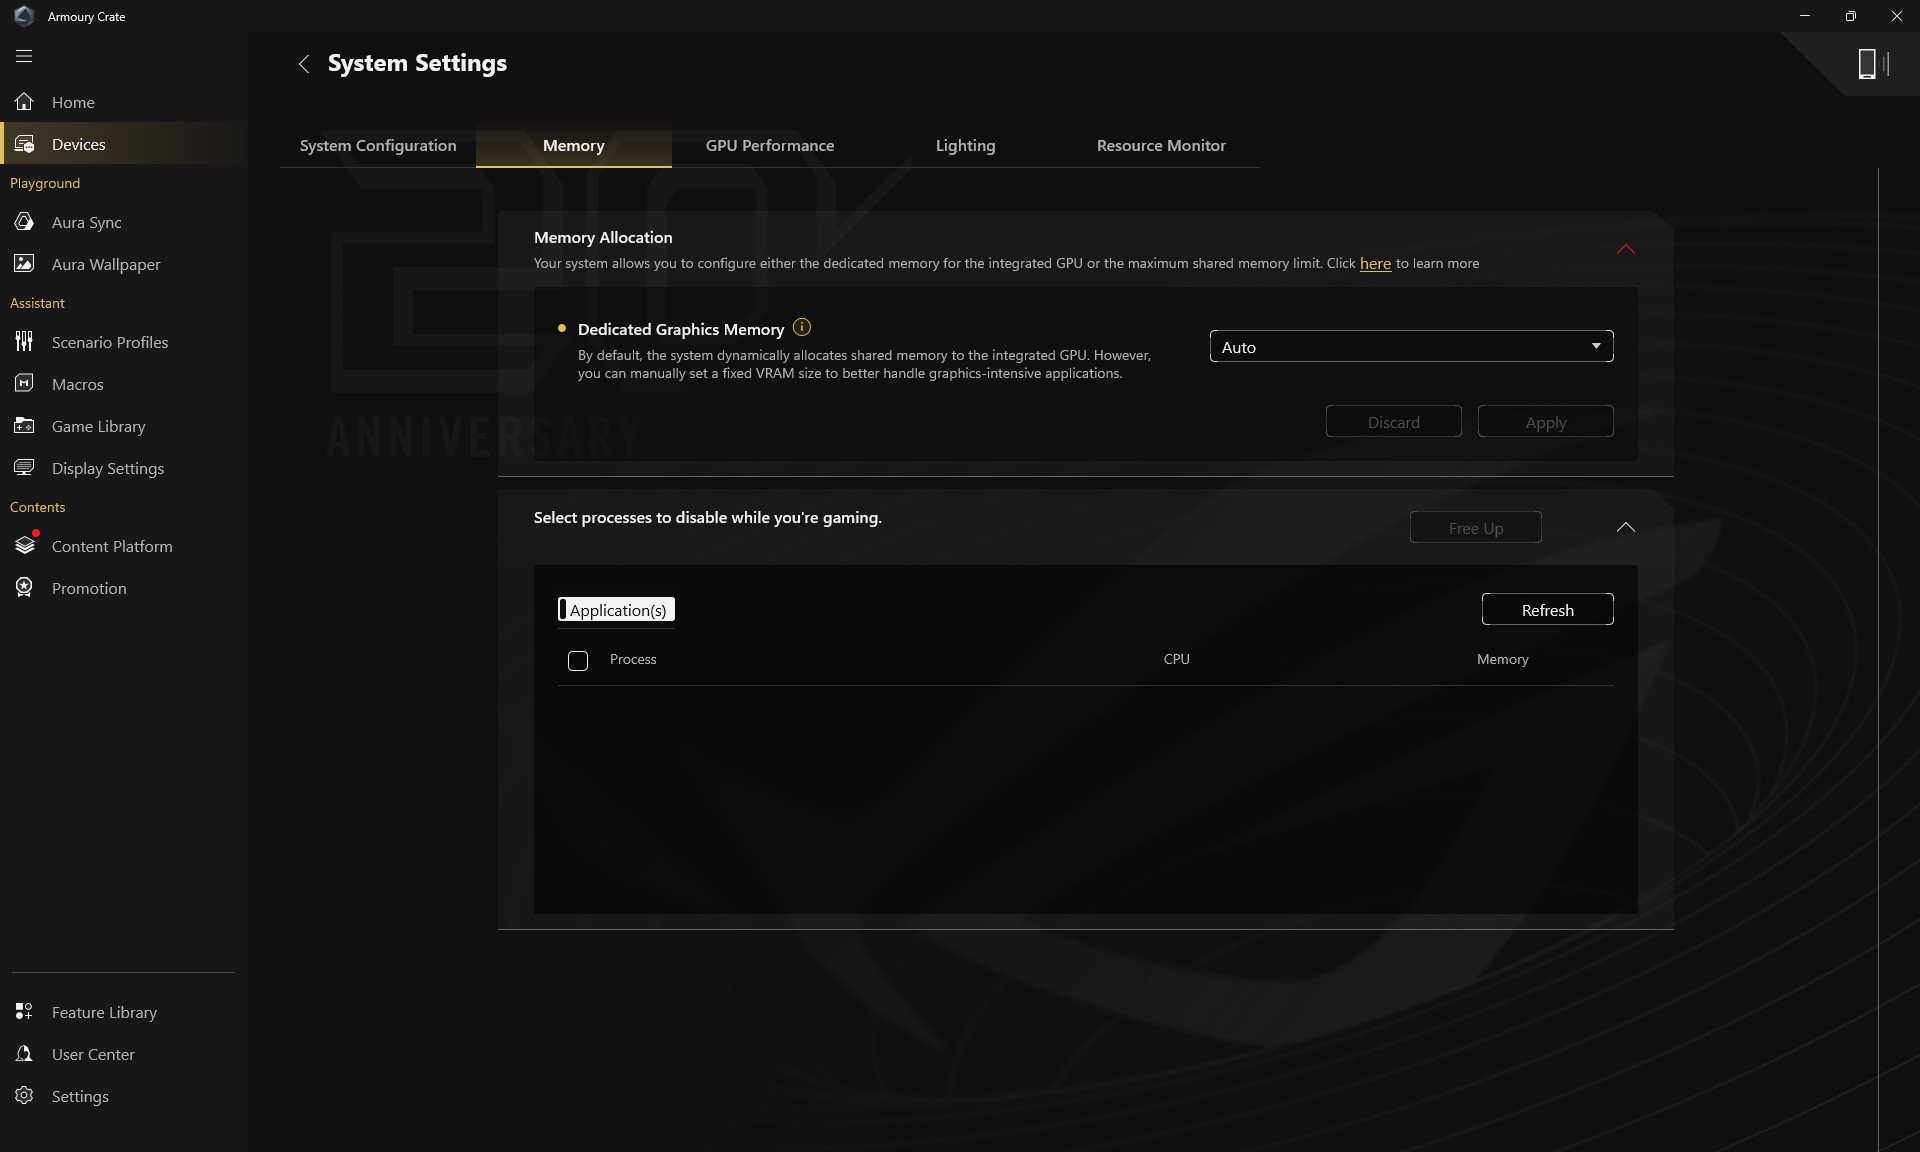This screenshot has height=1152, width=1920.
Task: Open the Lighting tab
Action: (966, 146)
